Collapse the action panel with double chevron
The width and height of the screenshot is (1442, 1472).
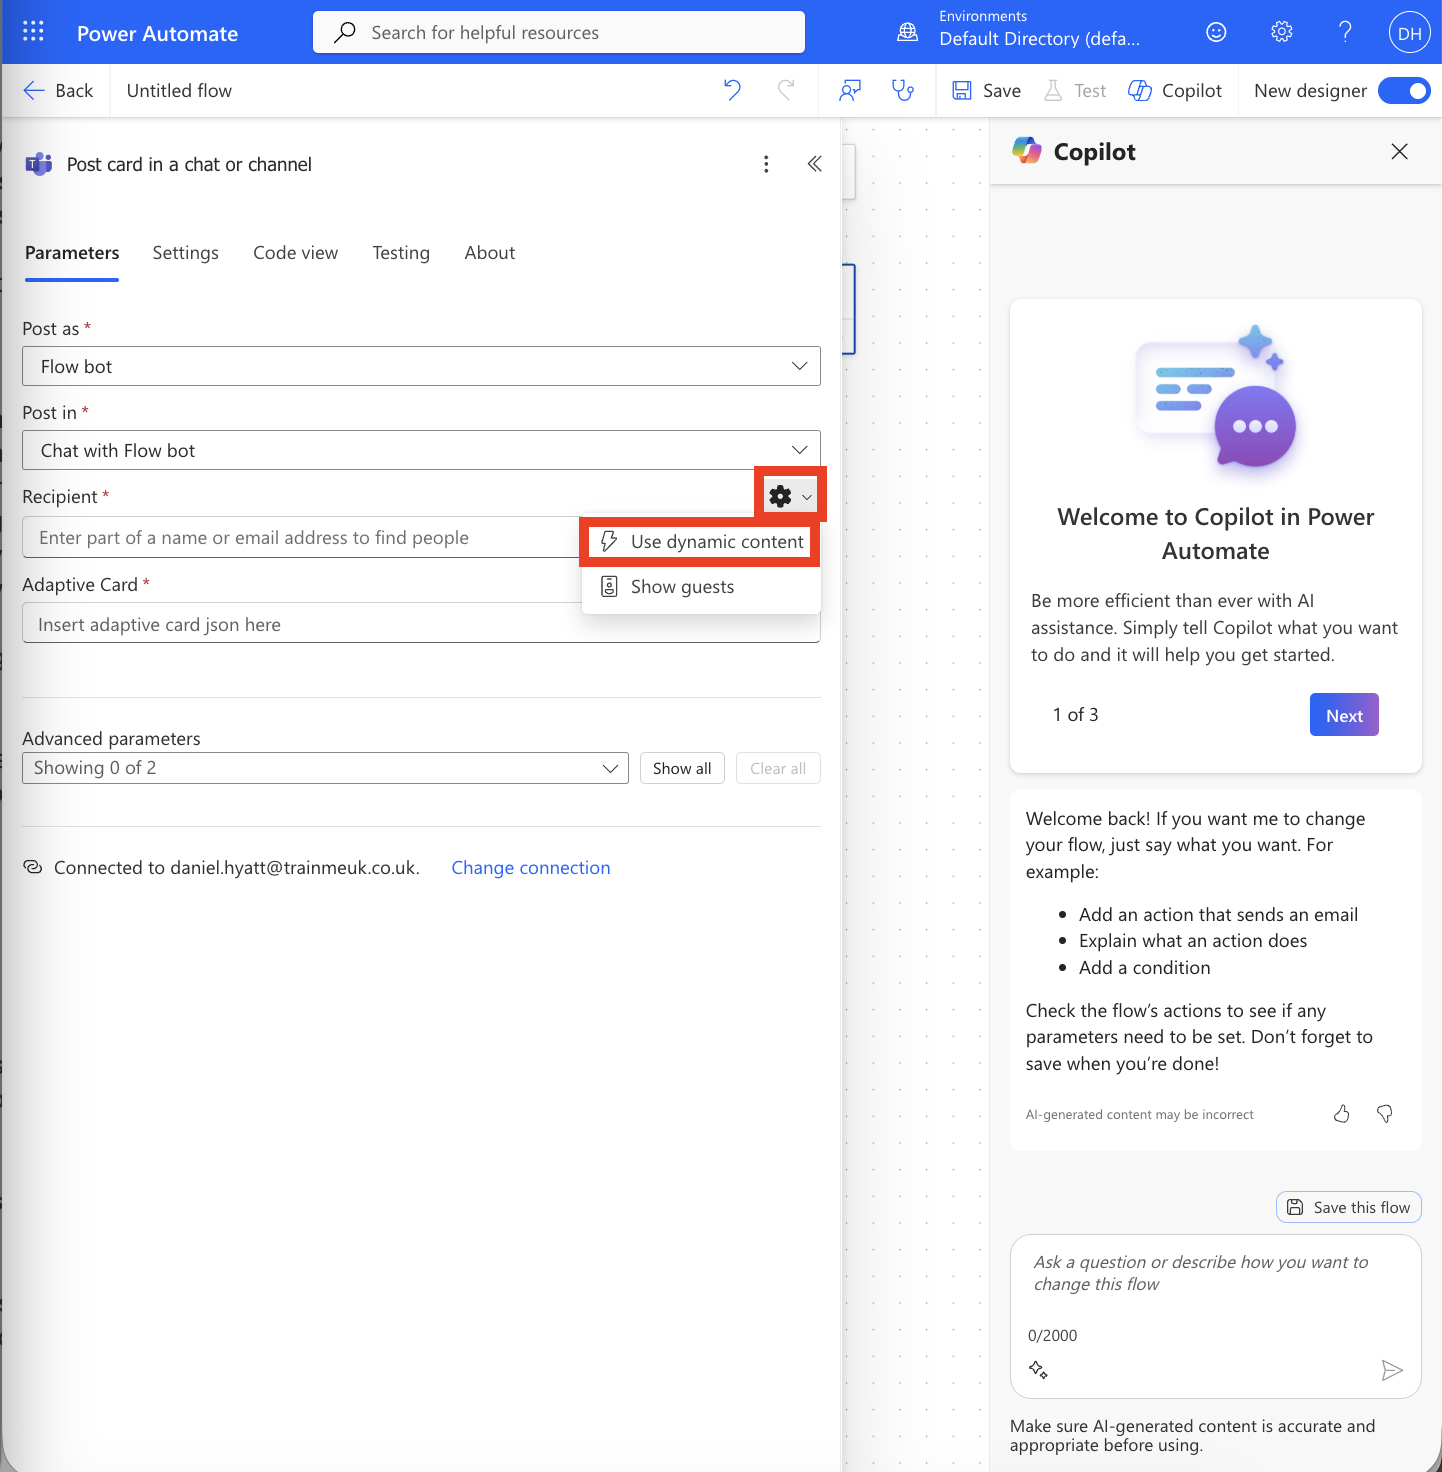click(814, 164)
